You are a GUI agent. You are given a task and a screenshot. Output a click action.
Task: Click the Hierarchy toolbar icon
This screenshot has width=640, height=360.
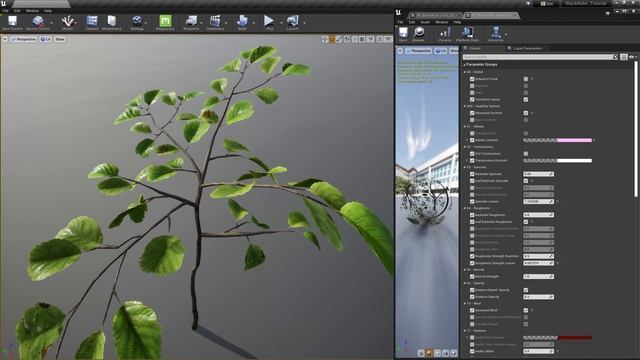click(x=496, y=34)
